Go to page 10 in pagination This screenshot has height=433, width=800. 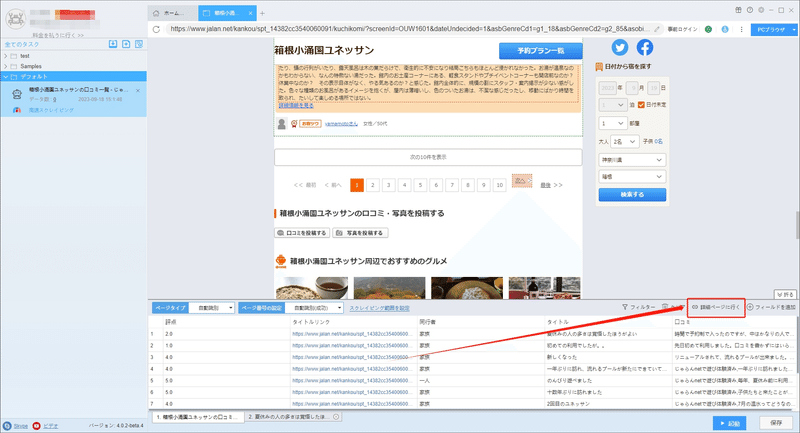coord(499,185)
